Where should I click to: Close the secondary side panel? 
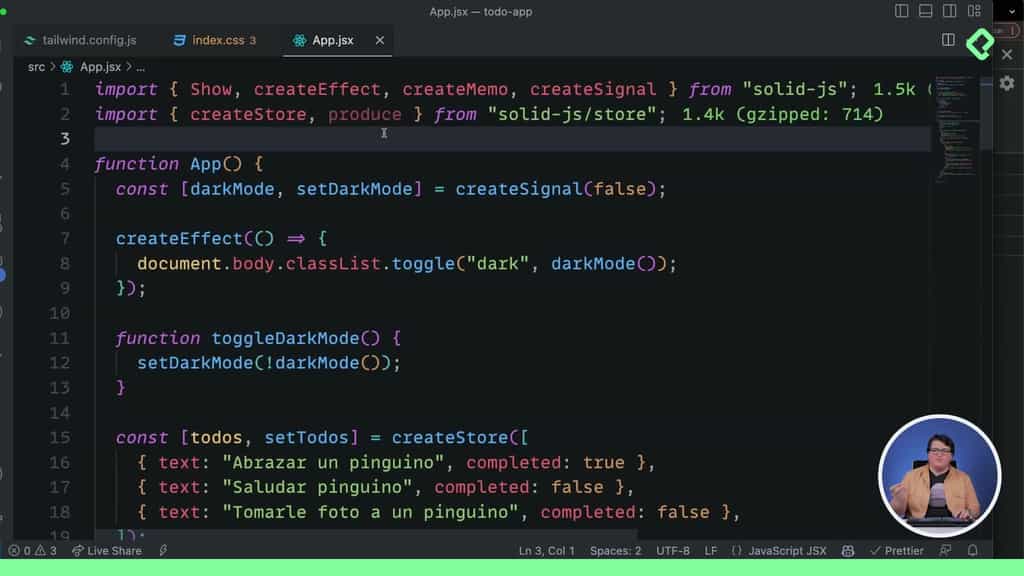point(1007,54)
